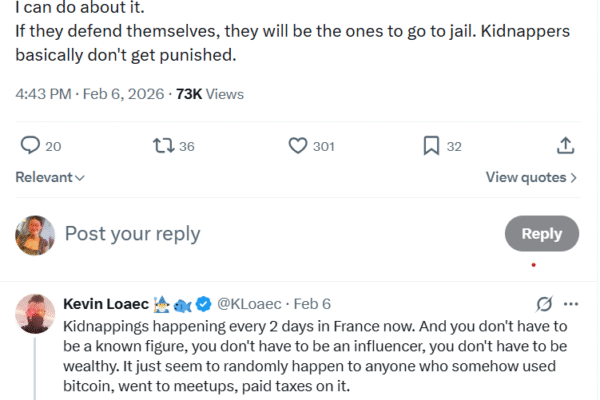Open the share post icon

565,146
